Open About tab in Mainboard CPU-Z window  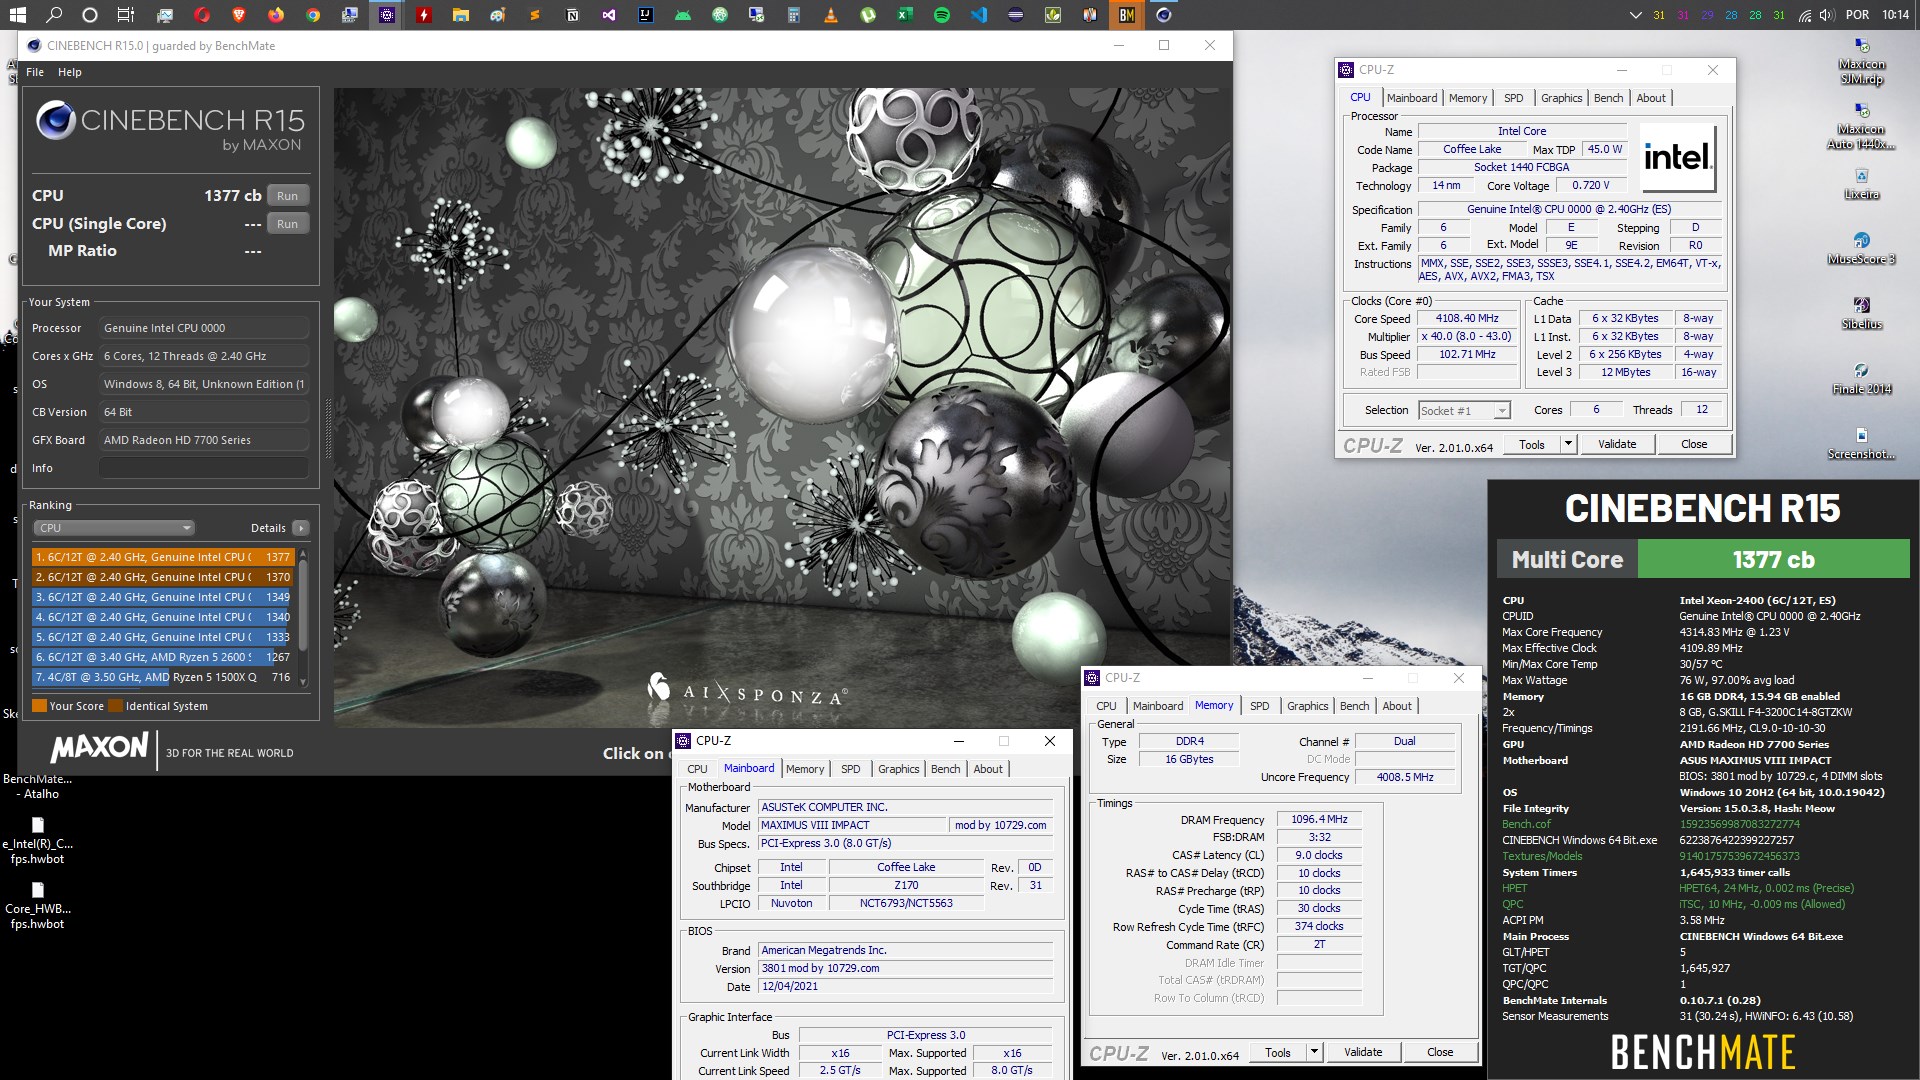coord(988,769)
